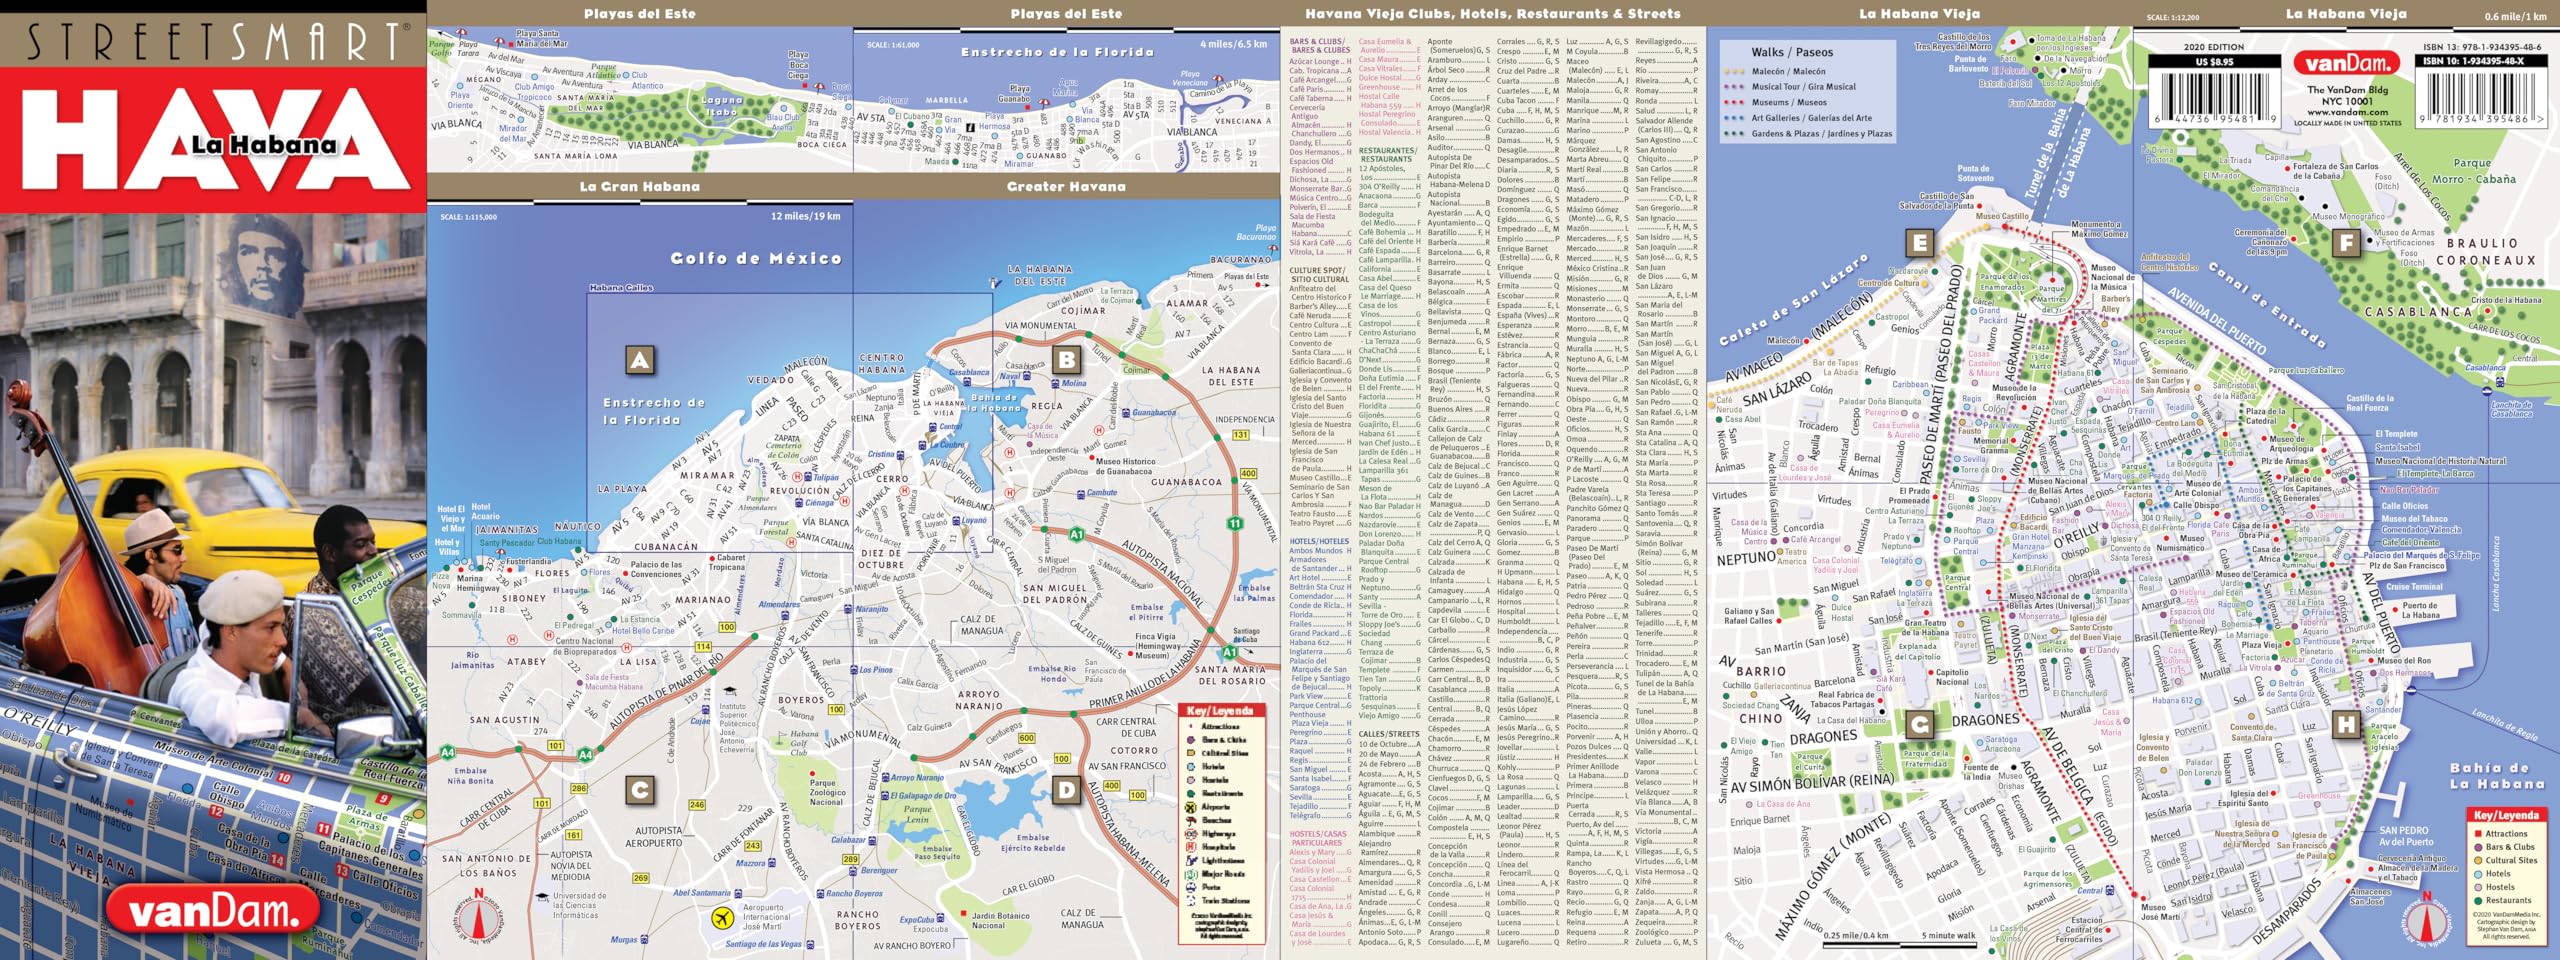Click the Museo del Ron label

click(x=2404, y=661)
